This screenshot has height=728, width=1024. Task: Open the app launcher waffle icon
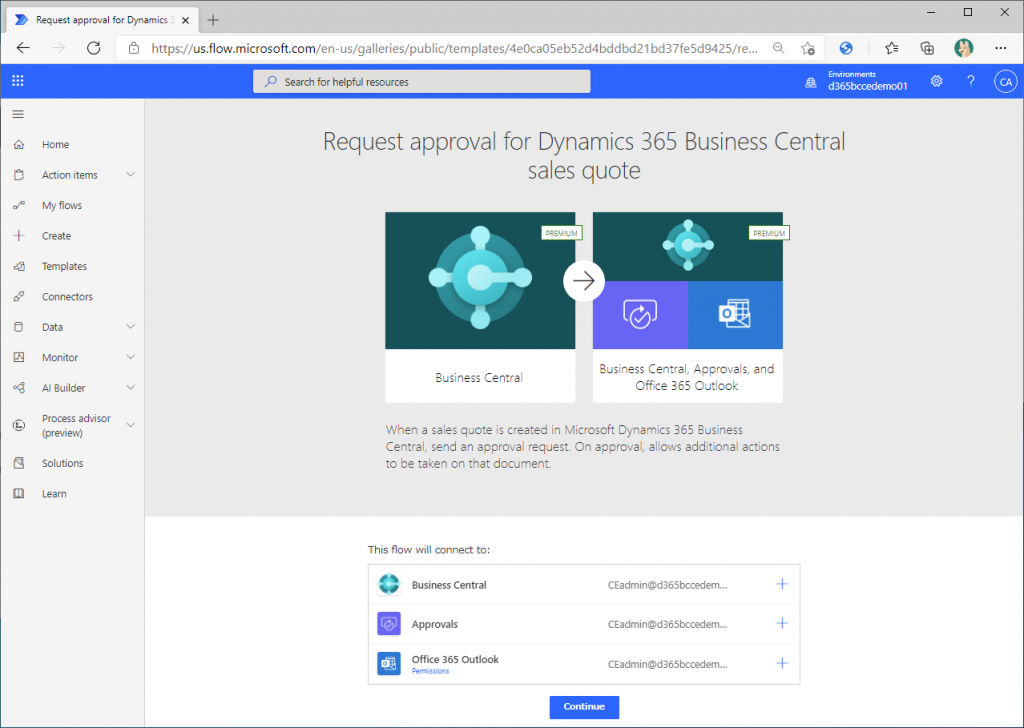[18, 81]
